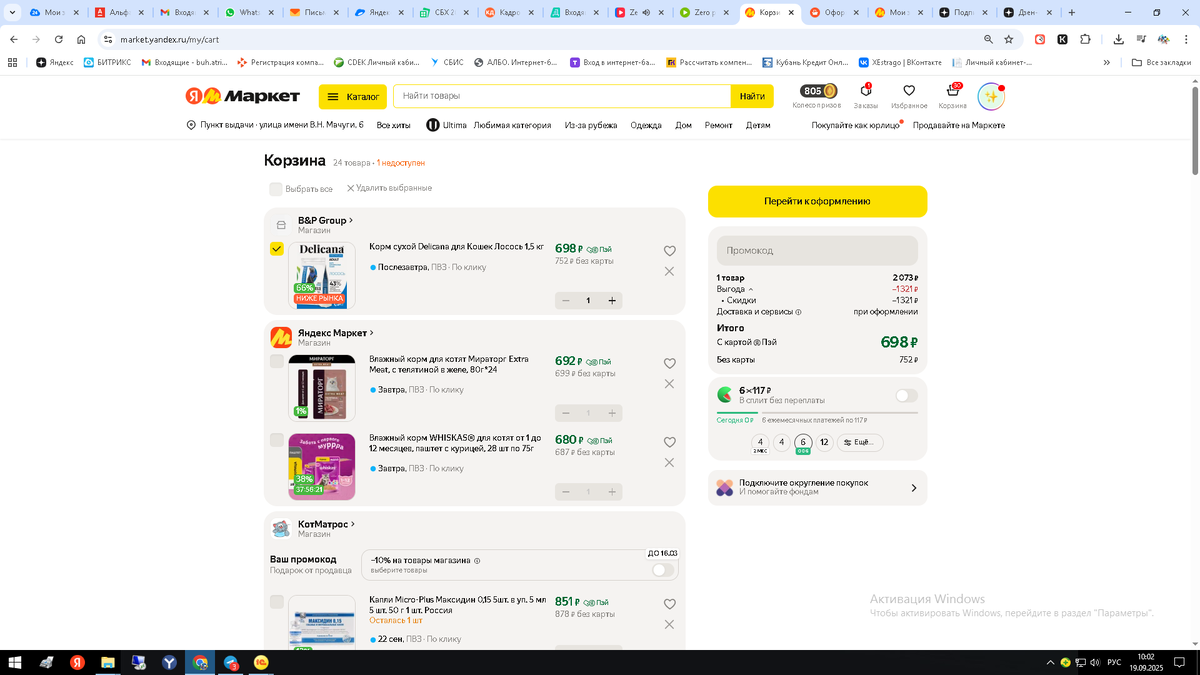Change pickup point улица Мачуги 6
This screenshot has width=1200, height=675.
click(275, 125)
